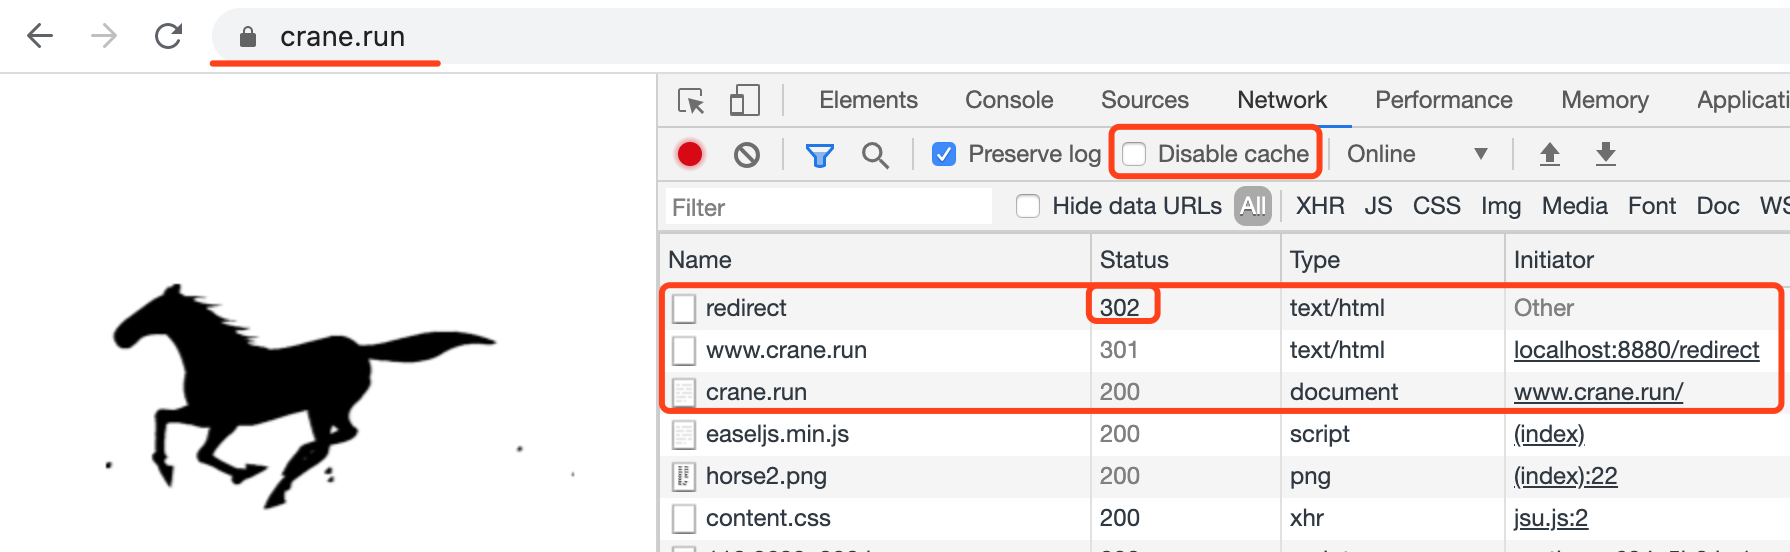Click the browser back arrow
This screenshot has height=552, width=1790.
pyautogui.click(x=40, y=36)
